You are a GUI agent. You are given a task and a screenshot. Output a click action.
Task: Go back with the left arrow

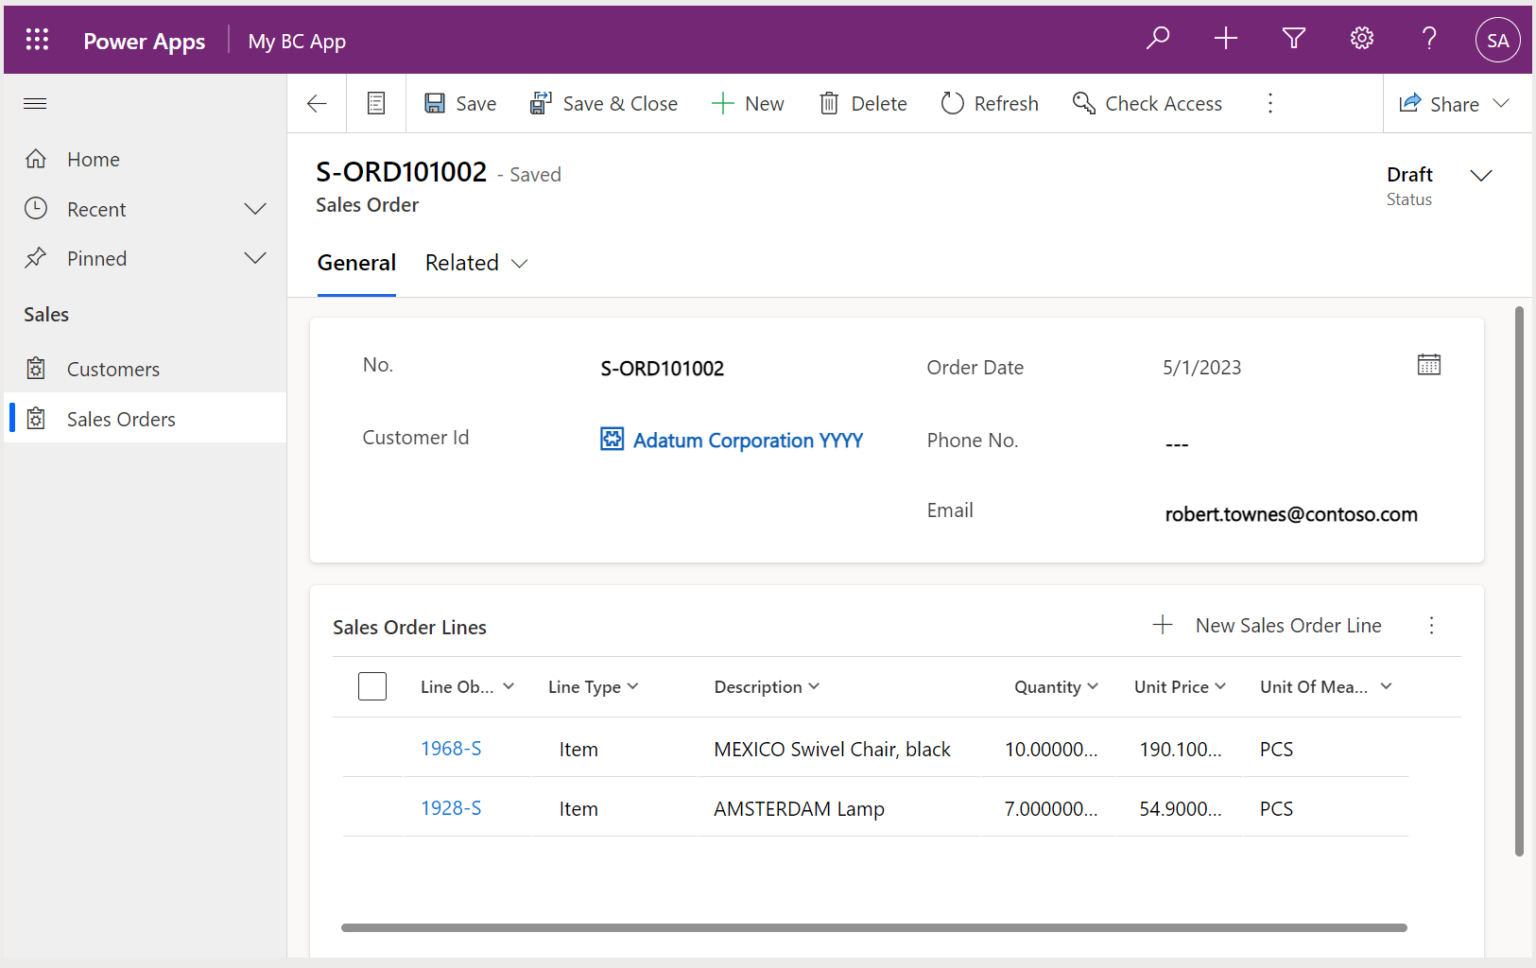tap(317, 103)
